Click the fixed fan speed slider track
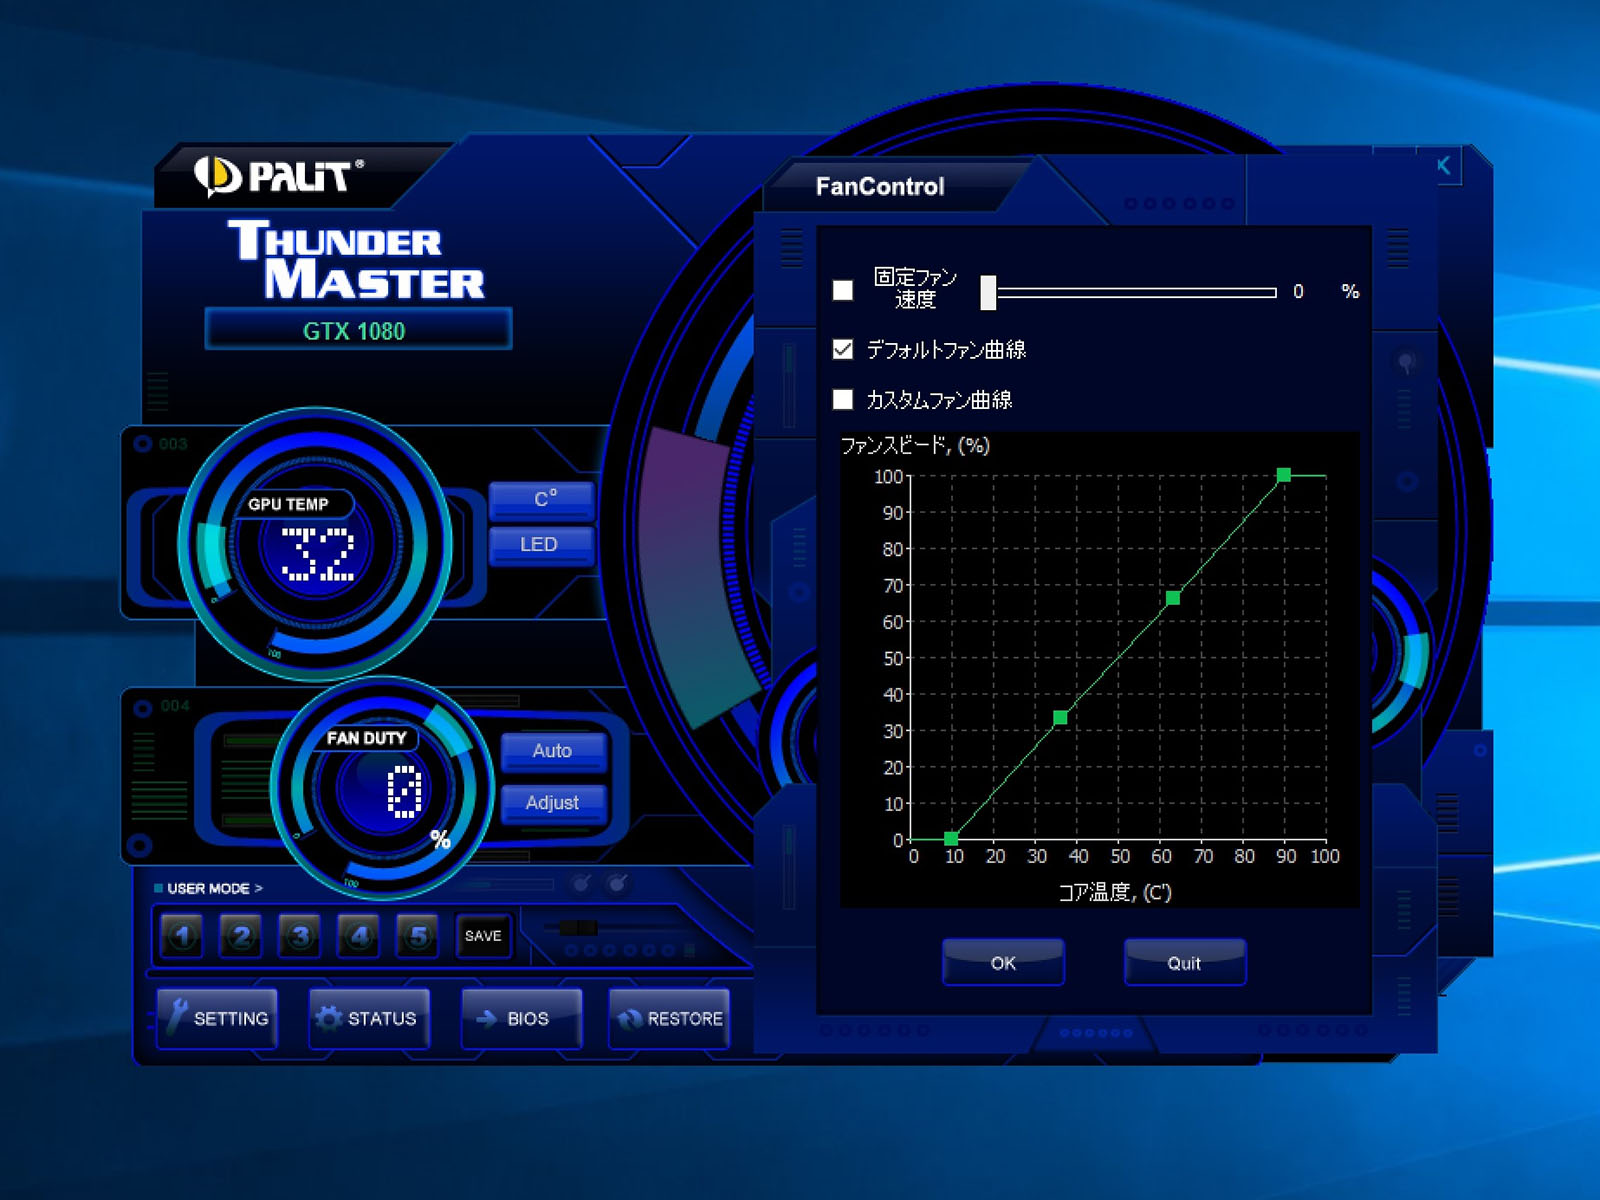This screenshot has height=1200, width=1600. (x=1136, y=292)
